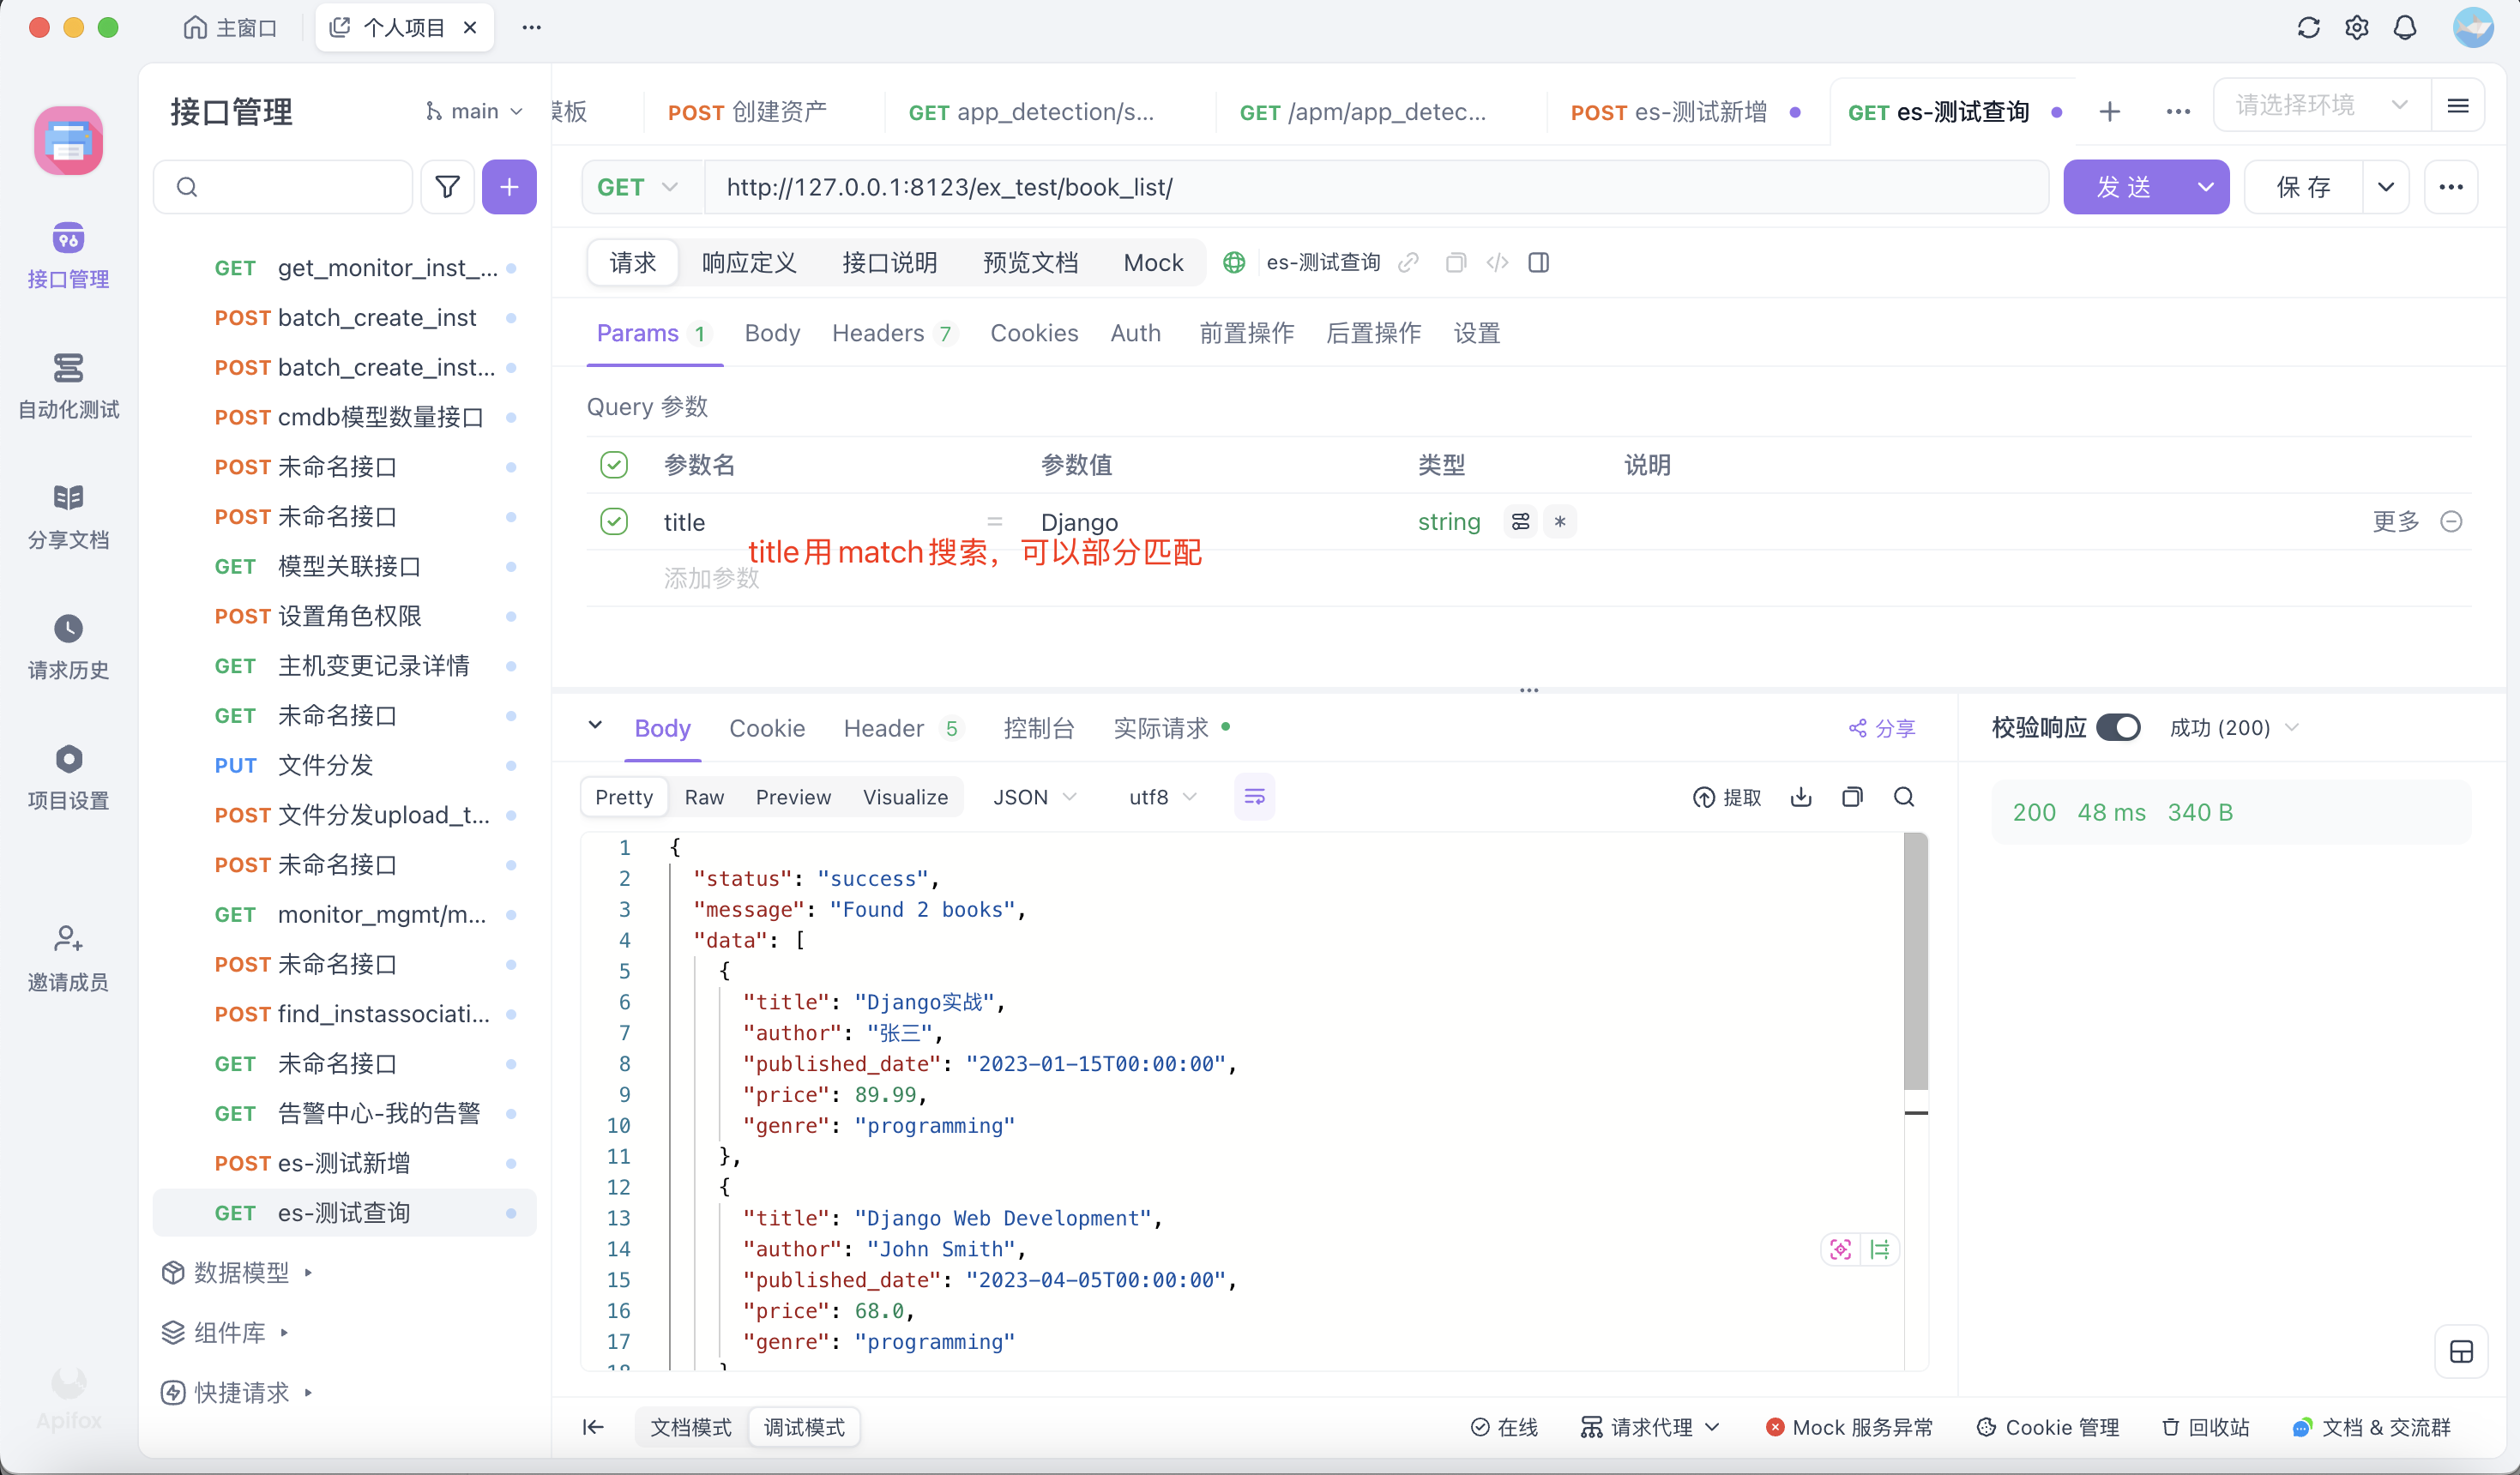Uncheck the title parameter checkbox
This screenshot has height=1475, width=2520.
[x=614, y=522]
